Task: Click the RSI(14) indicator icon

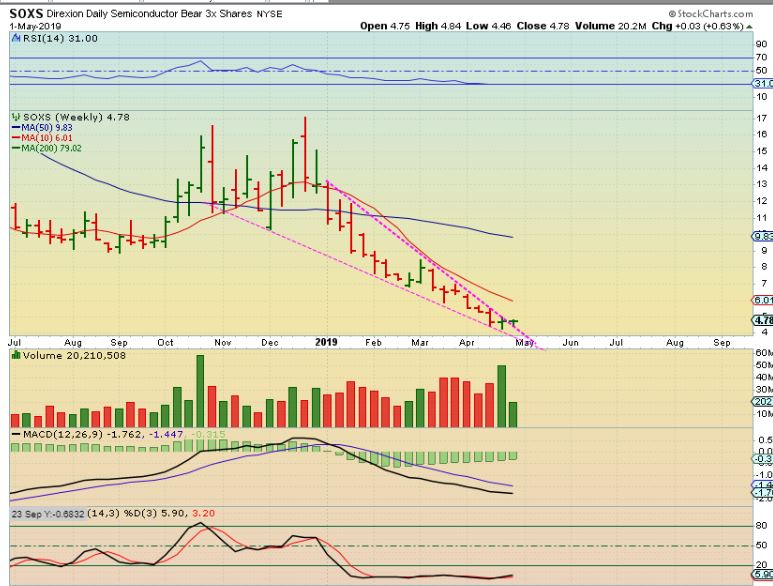Action: [x=16, y=38]
